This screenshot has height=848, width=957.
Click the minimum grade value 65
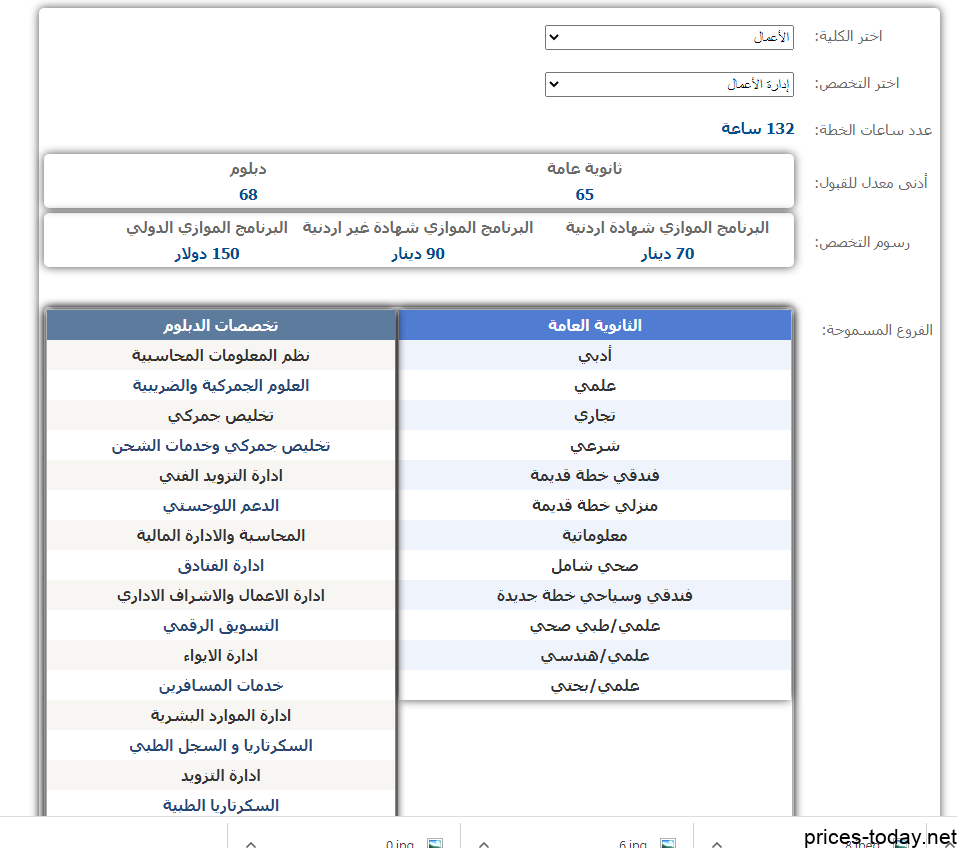pyautogui.click(x=584, y=195)
